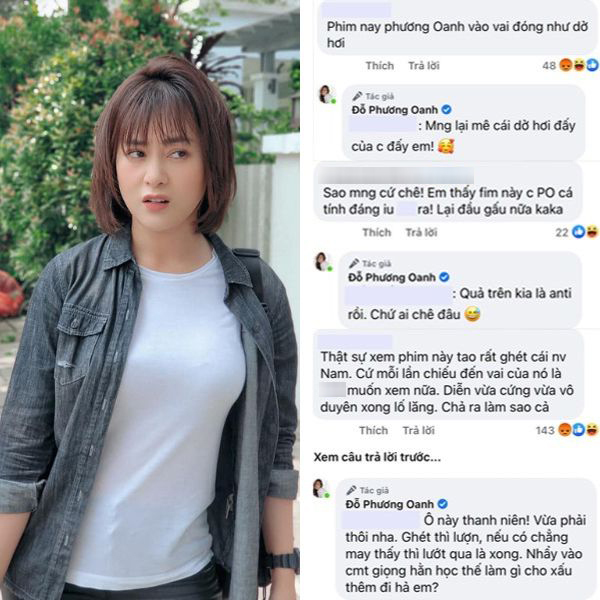The image size is (600, 600).
Task: Click Trả lời under the 'dở hơi' comment
Action: pos(424,66)
